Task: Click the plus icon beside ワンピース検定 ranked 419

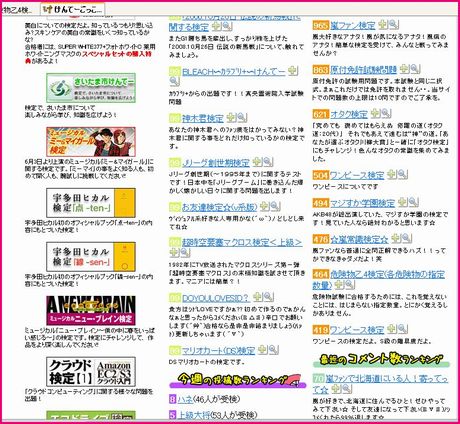Action: pos(392,329)
